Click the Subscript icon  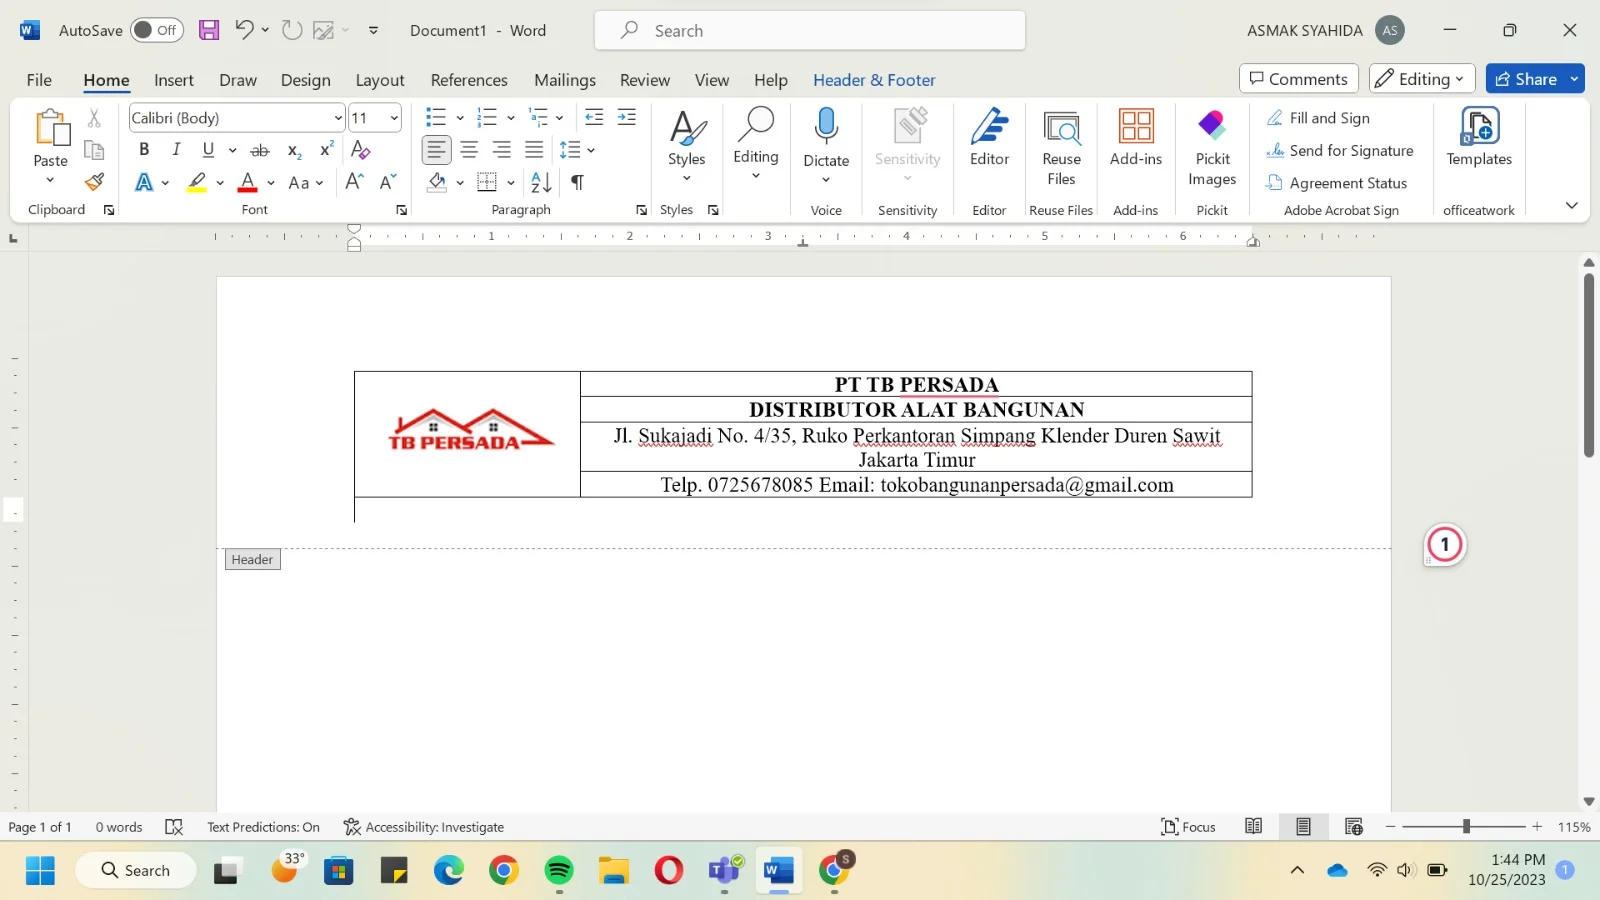click(x=292, y=152)
